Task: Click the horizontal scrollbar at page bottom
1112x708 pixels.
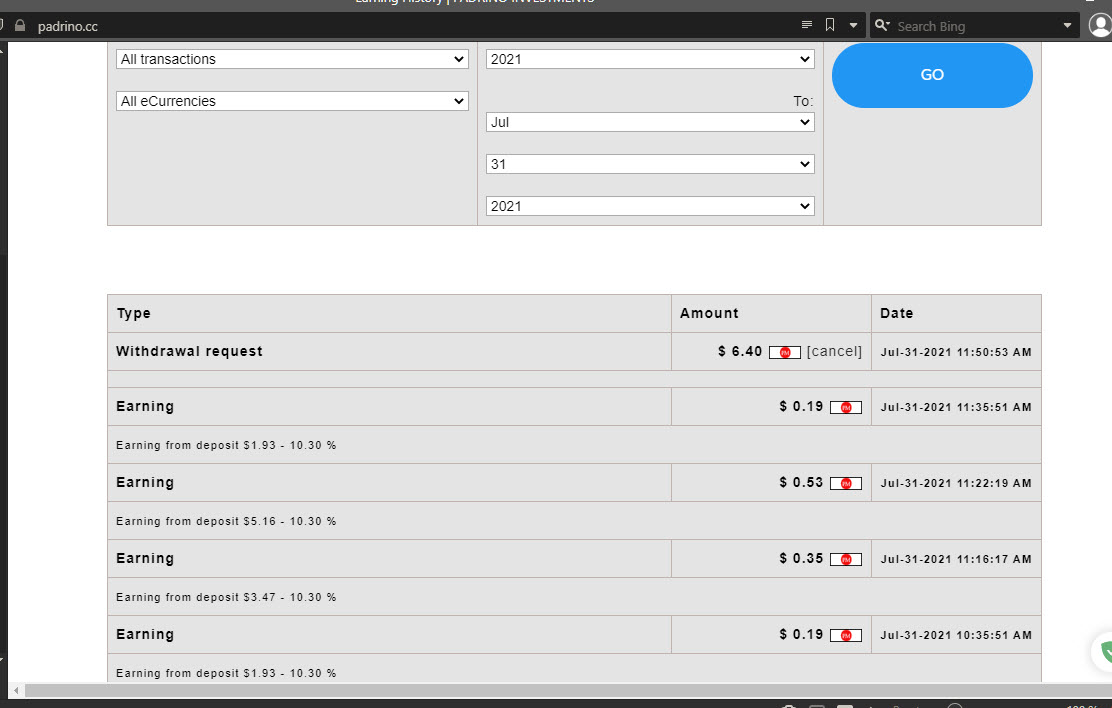Action: [560, 691]
